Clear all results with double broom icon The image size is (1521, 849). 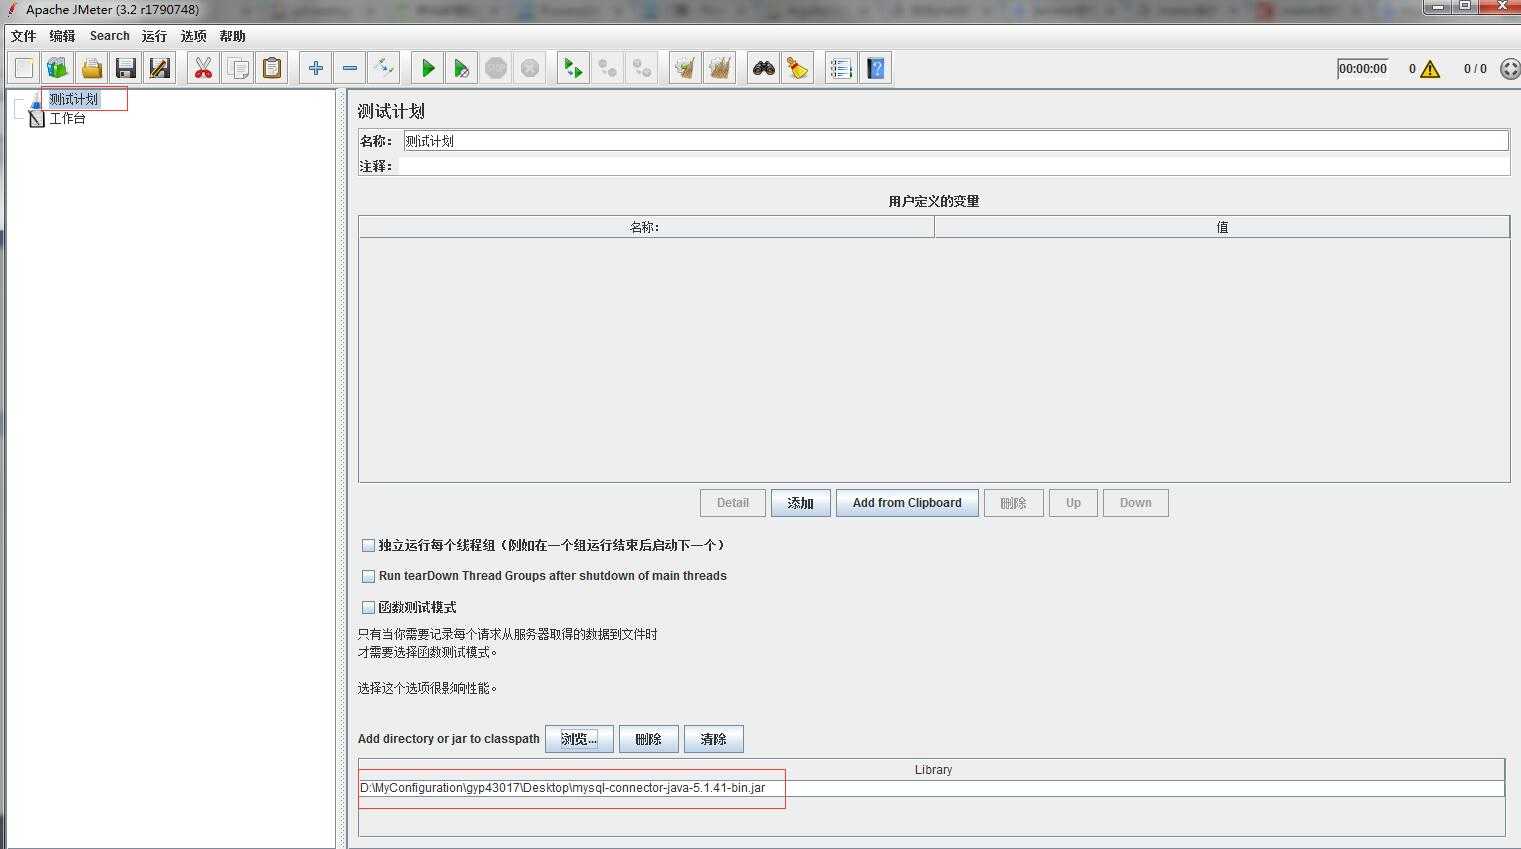(x=719, y=68)
